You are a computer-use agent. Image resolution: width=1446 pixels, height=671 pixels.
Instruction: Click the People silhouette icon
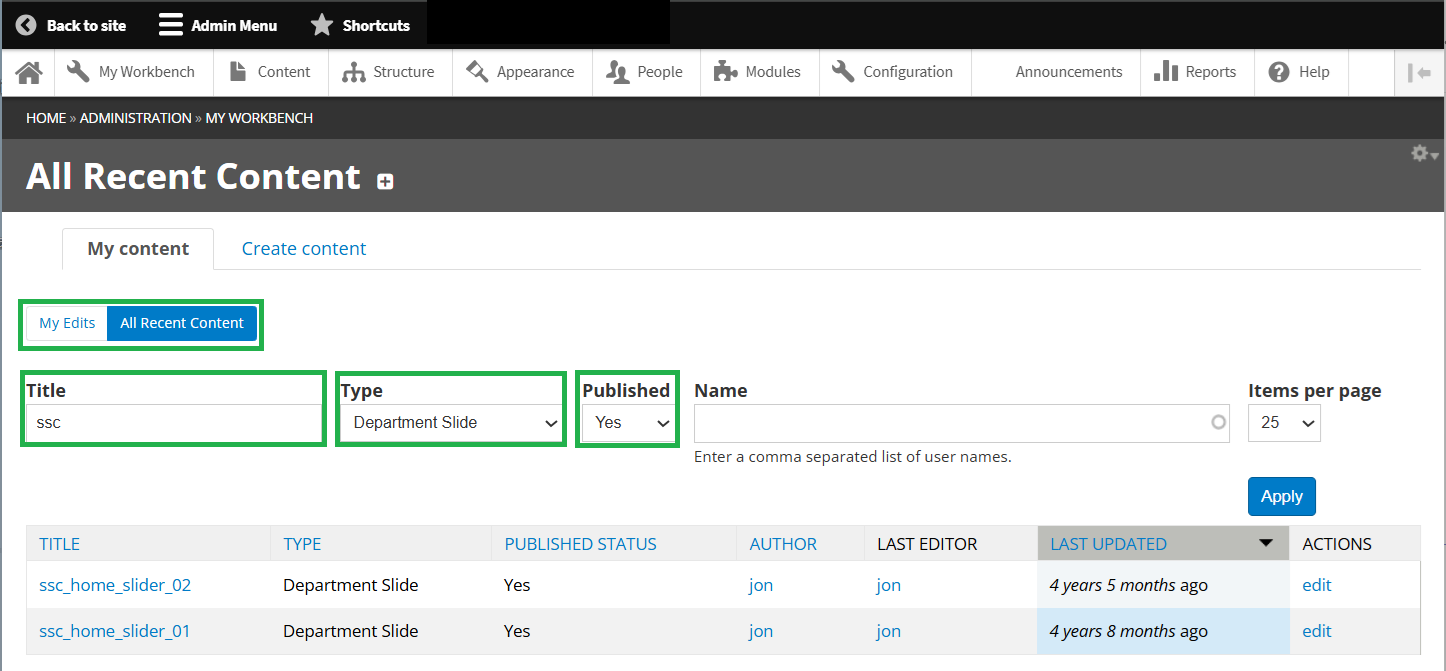tap(618, 72)
